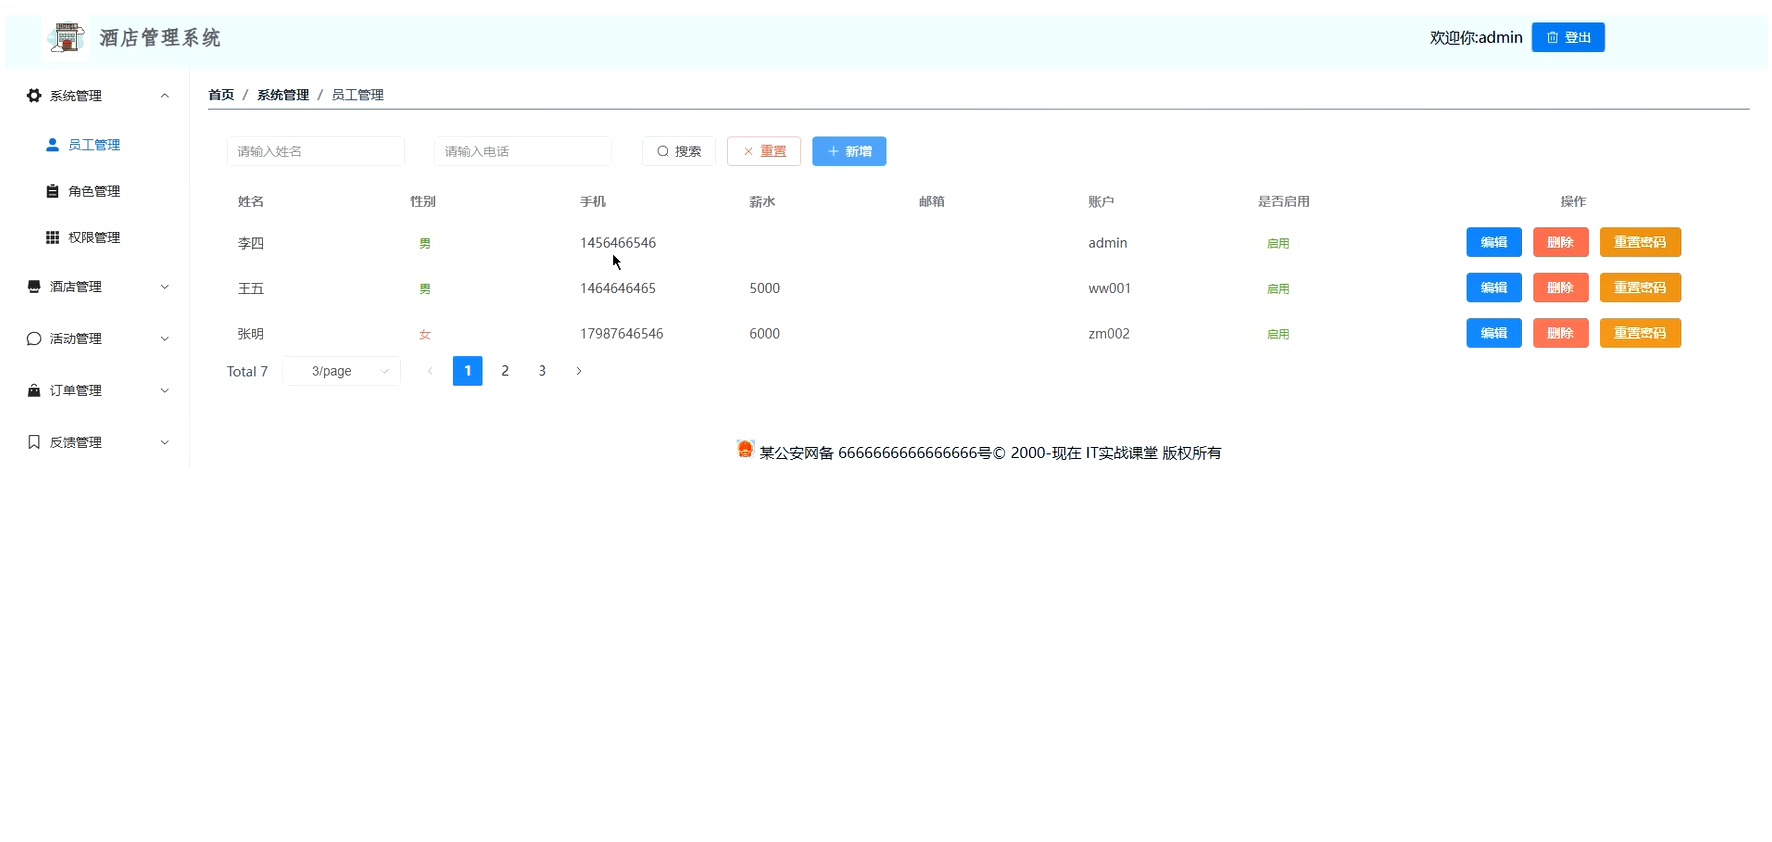Select page 1 in pagination
The height and width of the screenshot is (842, 1772).
pyautogui.click(x=468, y=371)
